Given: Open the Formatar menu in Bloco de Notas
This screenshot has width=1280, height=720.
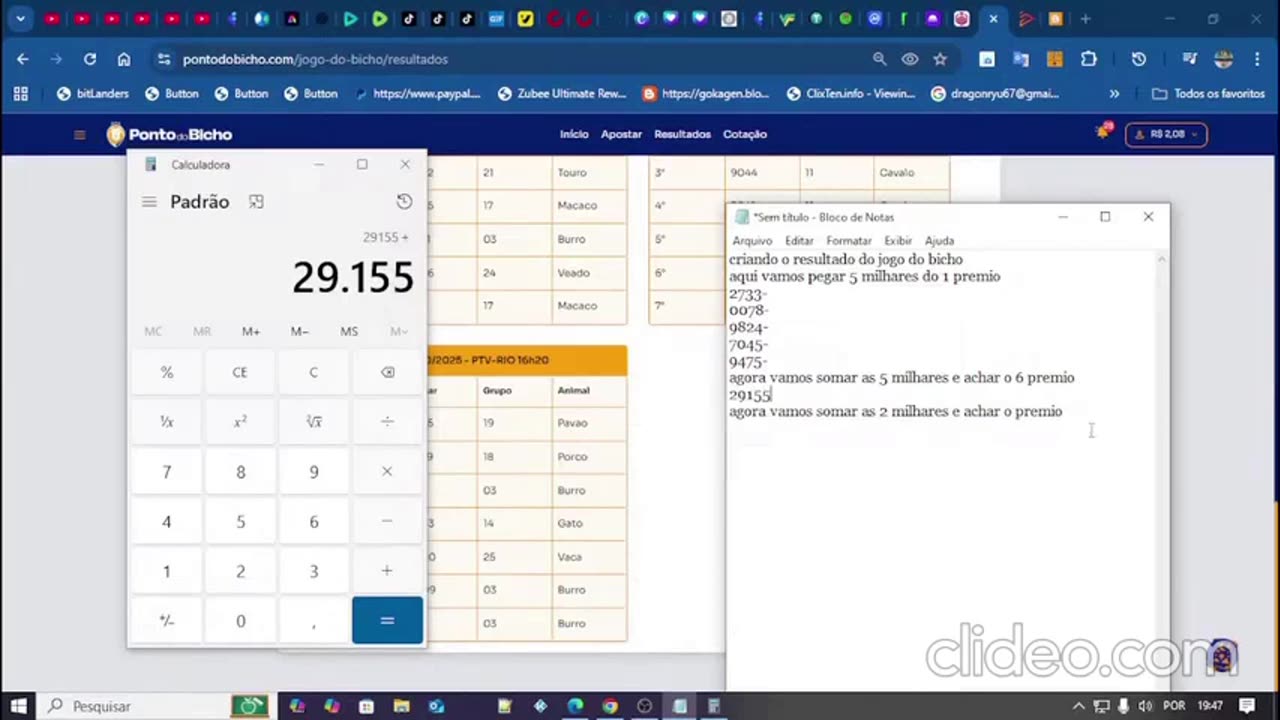Looking at the screenshot, I should tap(849, 240).
